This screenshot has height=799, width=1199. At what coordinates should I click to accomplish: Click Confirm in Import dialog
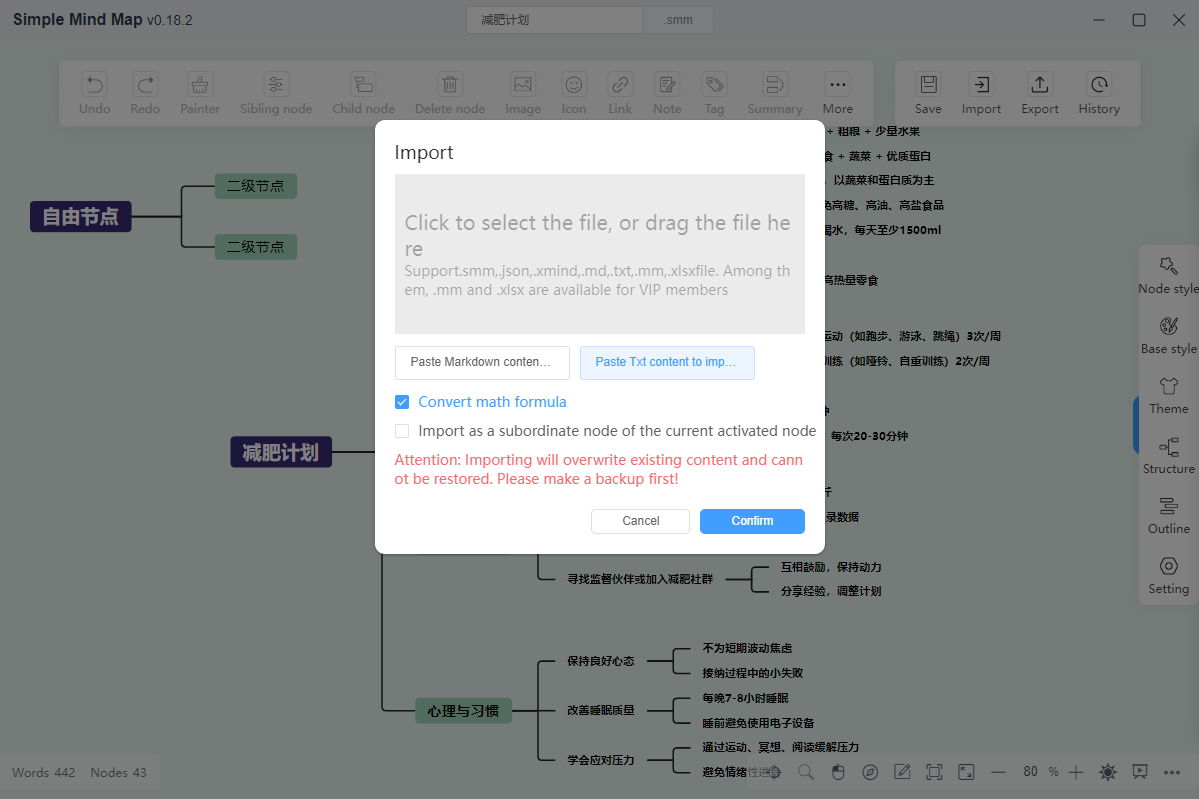click(752, 521)
